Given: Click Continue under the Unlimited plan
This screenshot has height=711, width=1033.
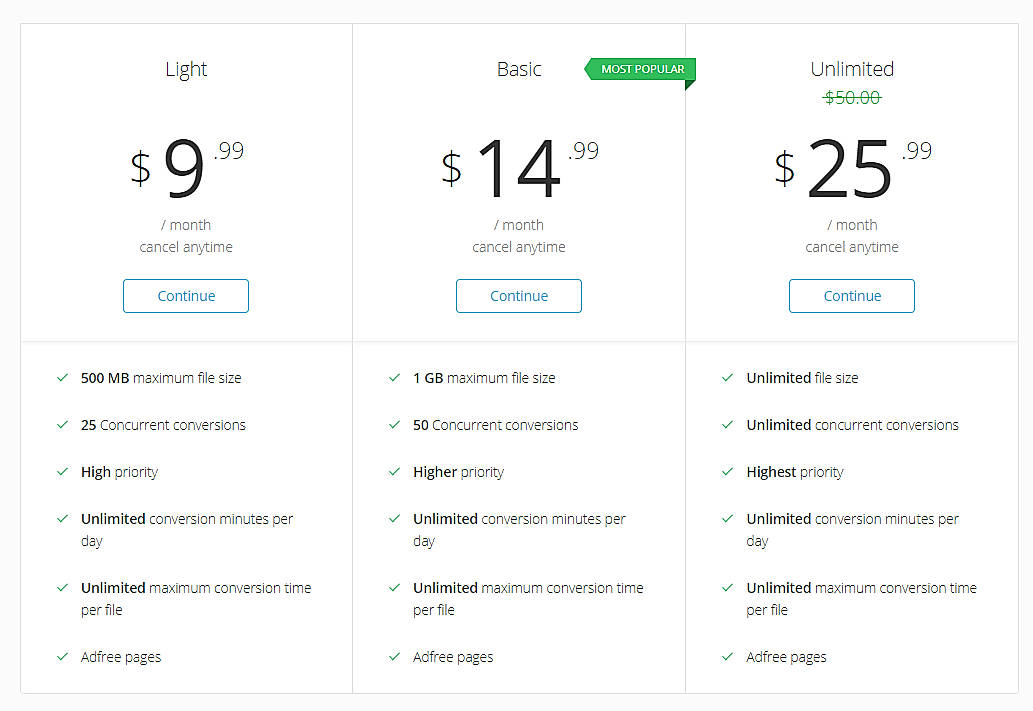Looking at the screenshot, I should 852,296.
